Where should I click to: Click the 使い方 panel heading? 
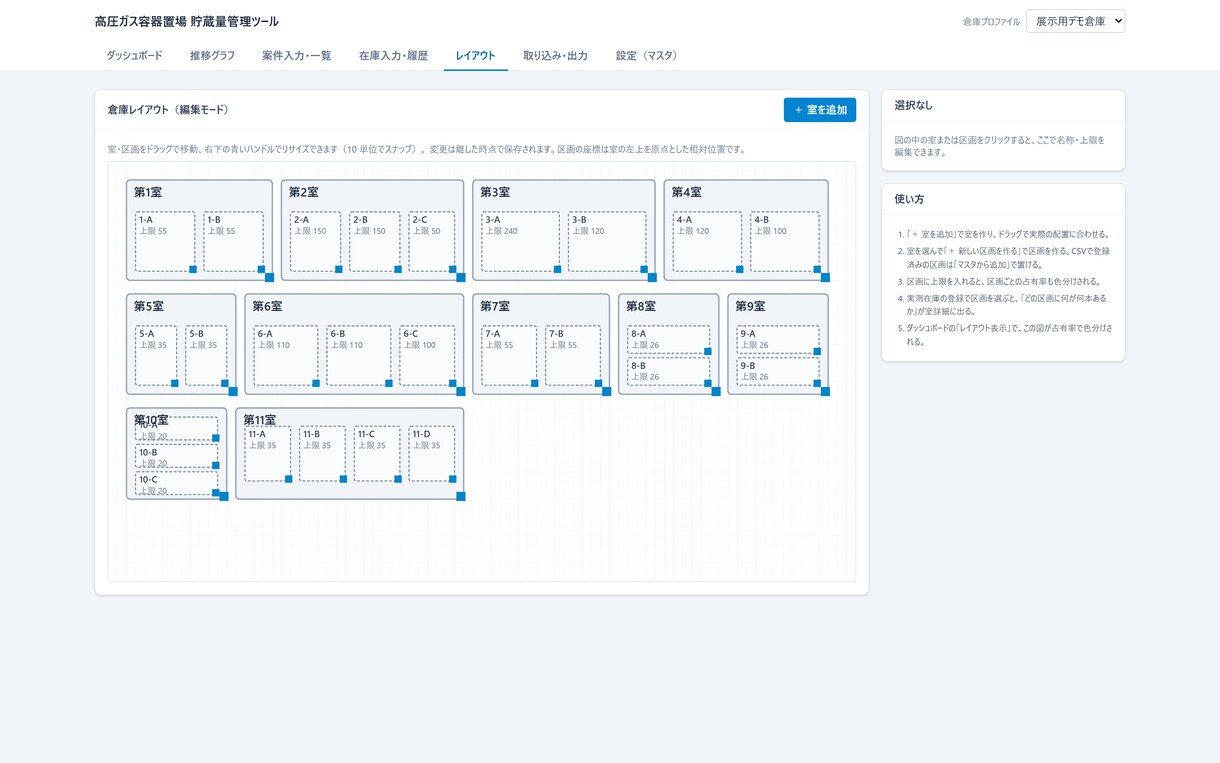pos(909,199)
